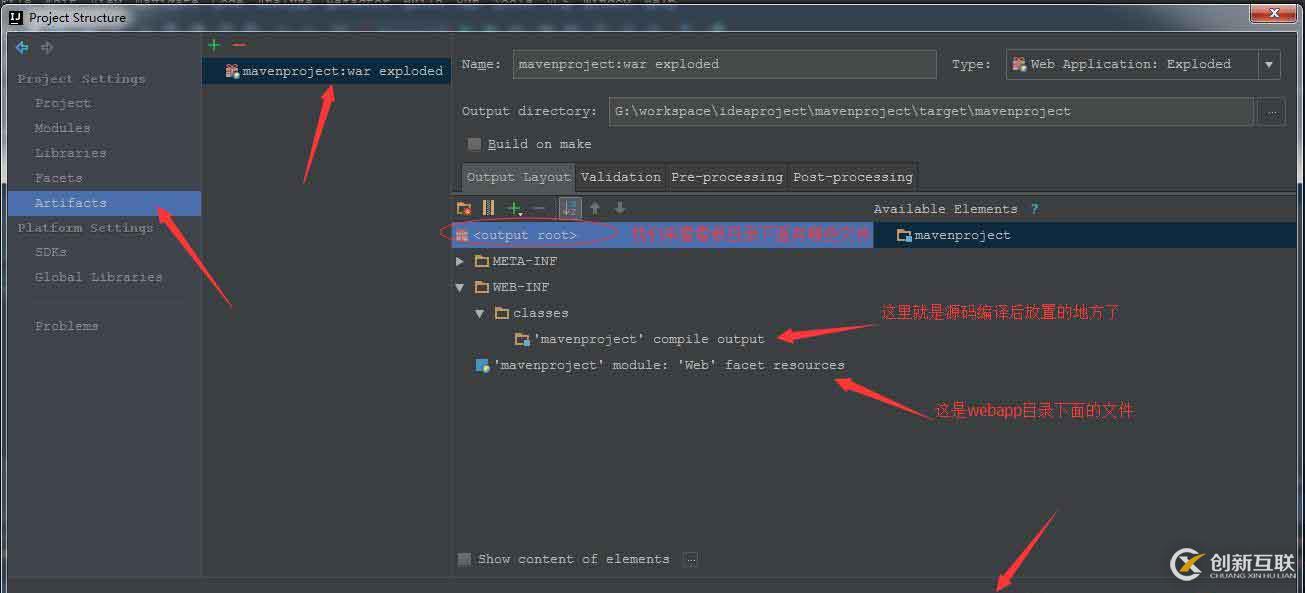The height and width of the screenshot is (593, 1305).
Task: Click the war exploded artifact icon in the list
Action: 232,71
